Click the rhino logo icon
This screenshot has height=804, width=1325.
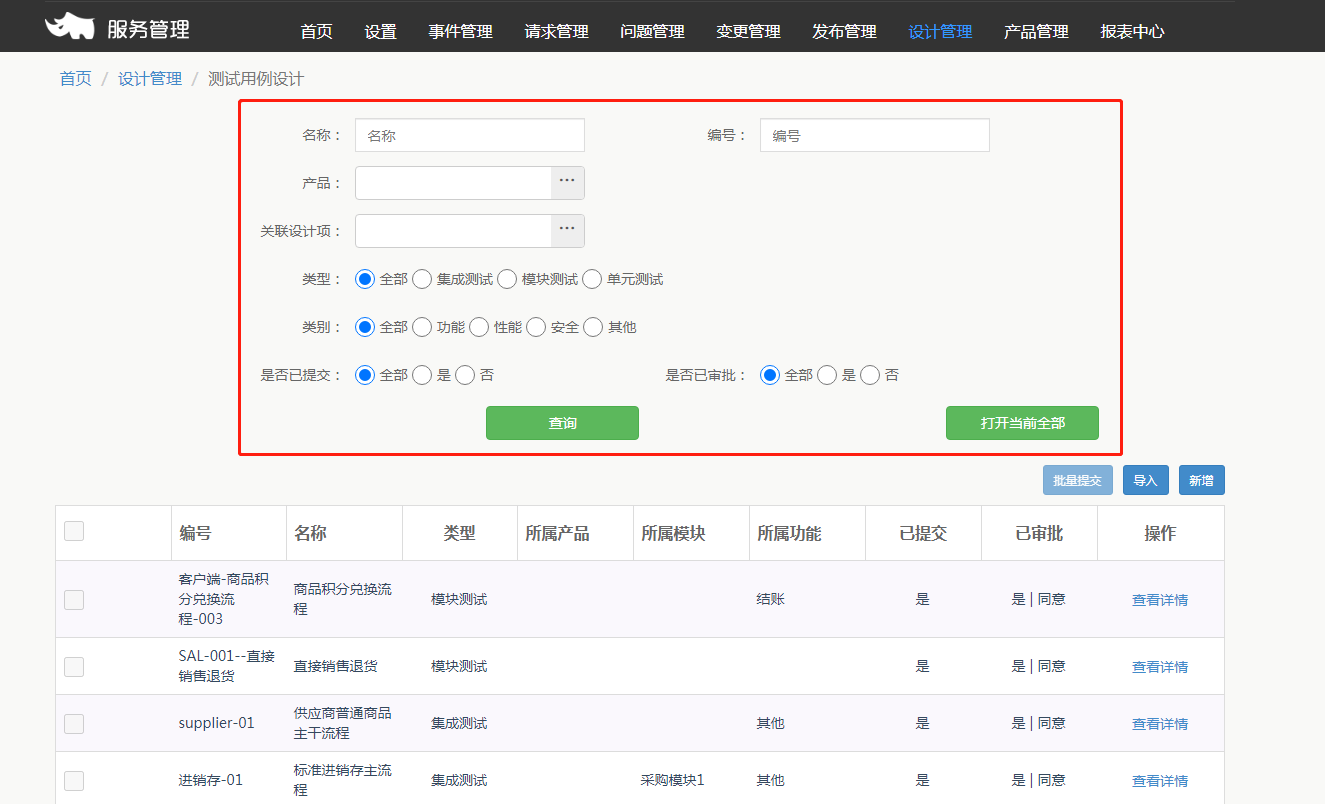coord(70,27)
